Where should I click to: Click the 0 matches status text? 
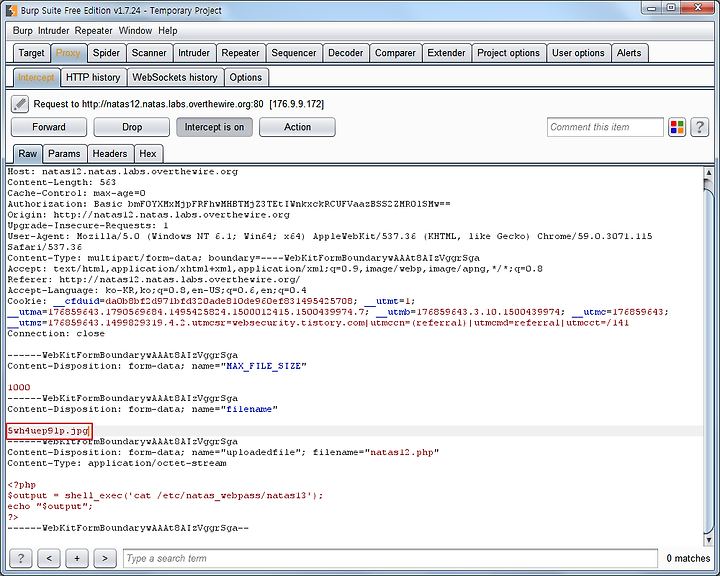tap(688, 558)
